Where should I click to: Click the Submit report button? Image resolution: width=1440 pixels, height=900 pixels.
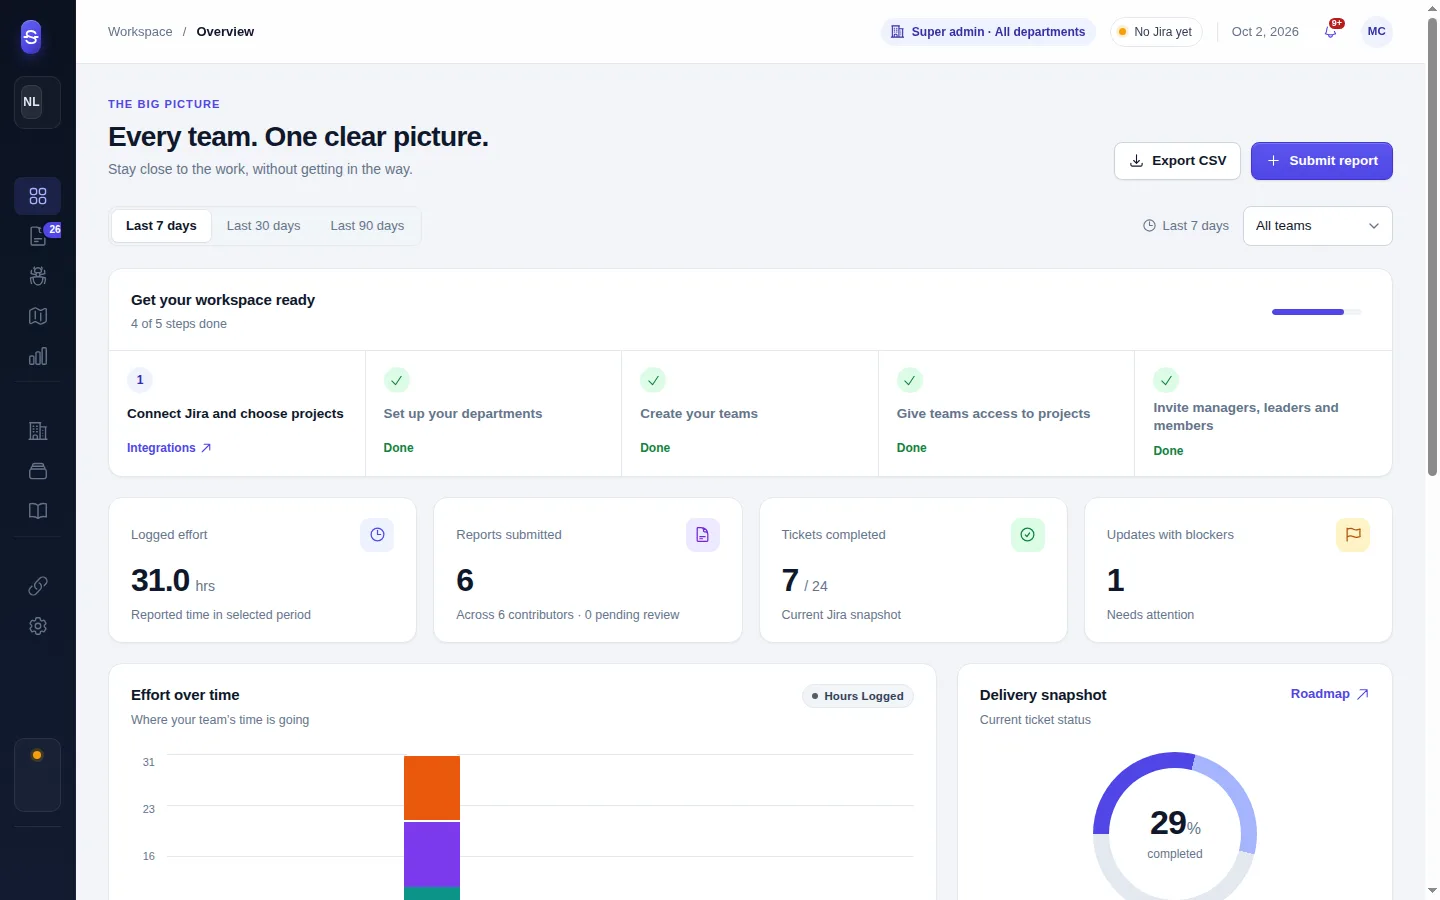coord(1322,161)
